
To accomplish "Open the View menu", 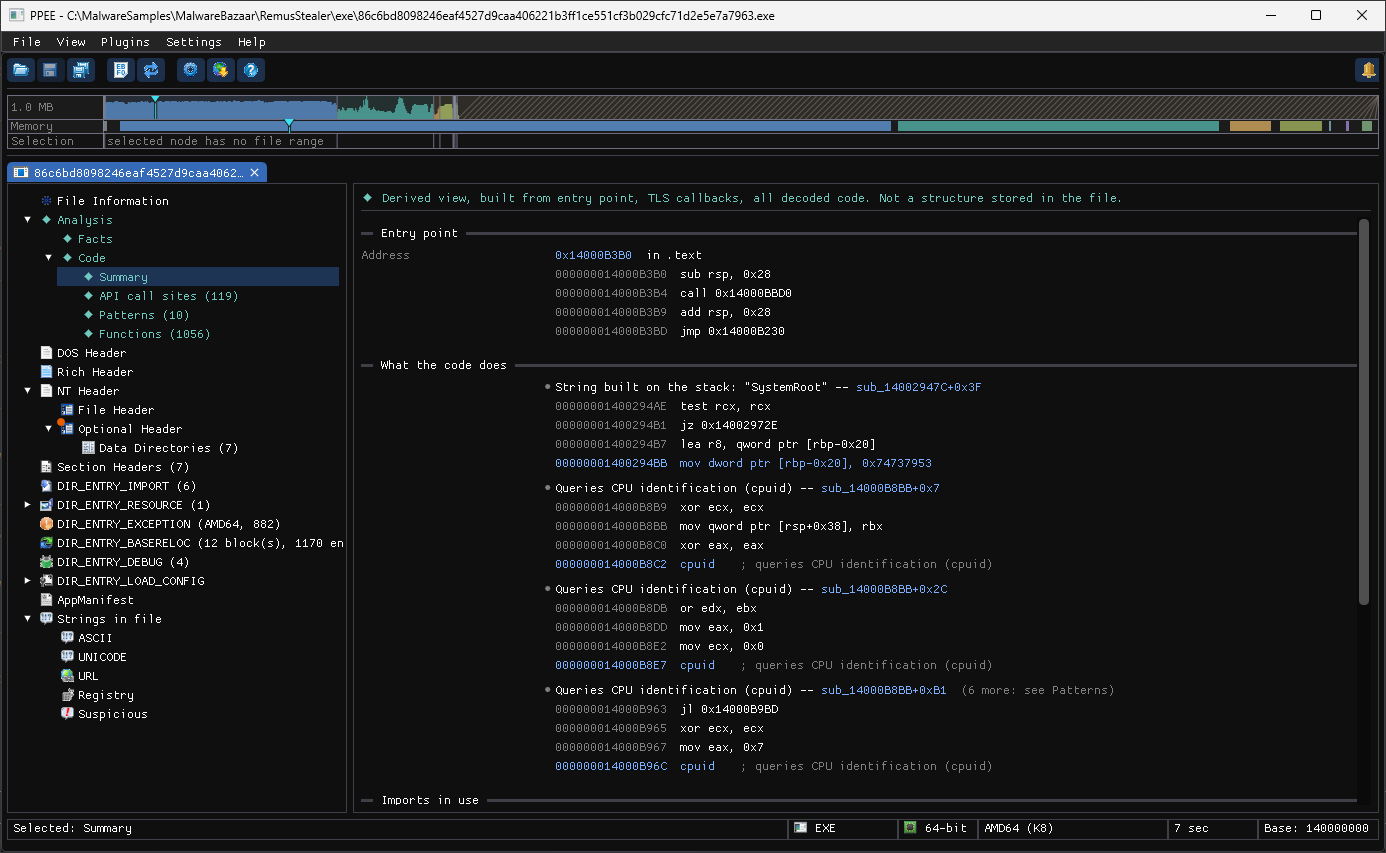I will [71, 42].
